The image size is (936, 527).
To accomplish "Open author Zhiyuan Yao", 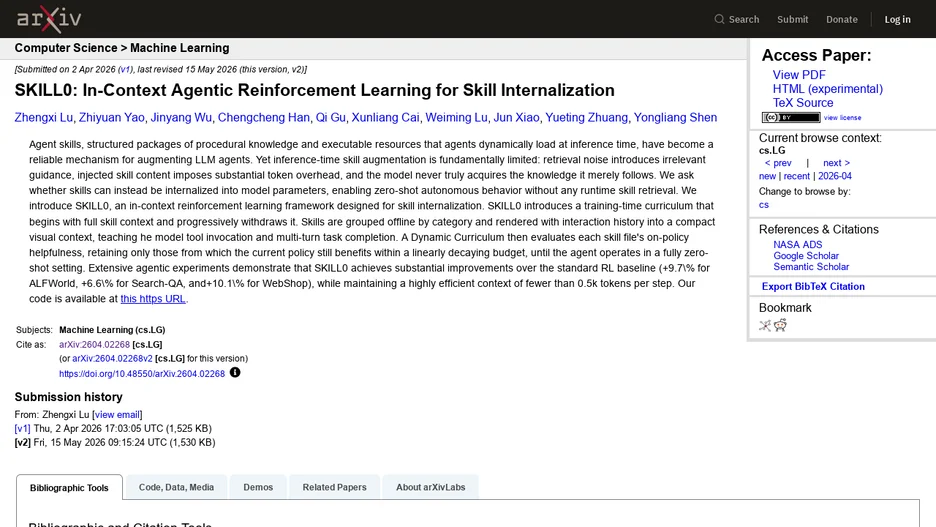I will 112,118.
